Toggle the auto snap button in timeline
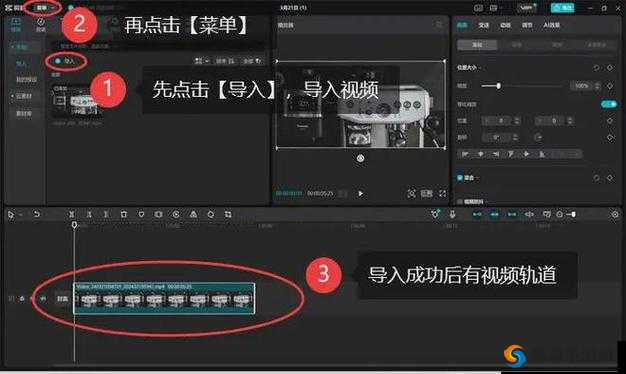Viewport: 626px width, 374px height. coord(494,214)
